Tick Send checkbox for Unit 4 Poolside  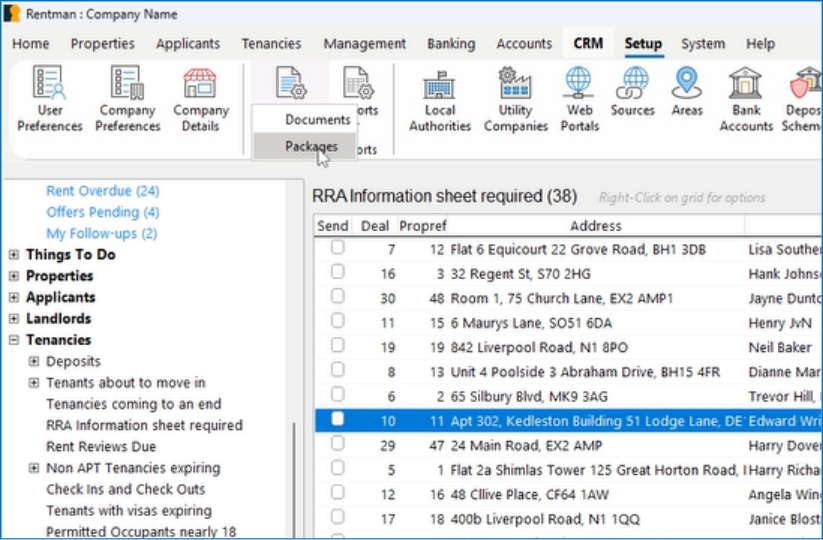[337, 370]
